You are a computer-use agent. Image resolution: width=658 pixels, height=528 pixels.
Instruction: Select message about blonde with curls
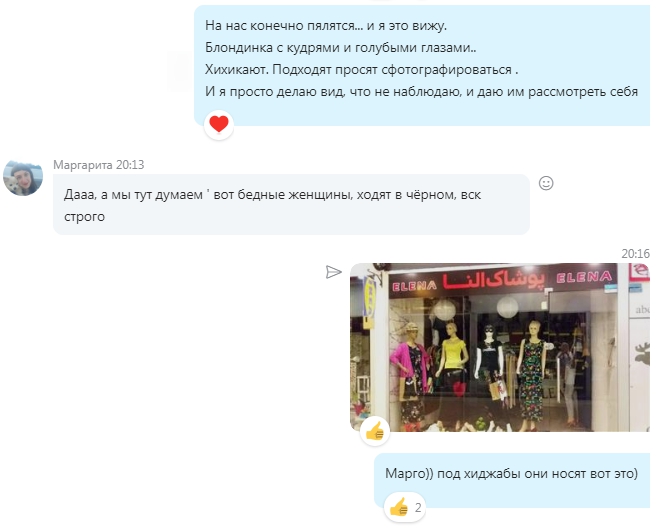(422, 65)
